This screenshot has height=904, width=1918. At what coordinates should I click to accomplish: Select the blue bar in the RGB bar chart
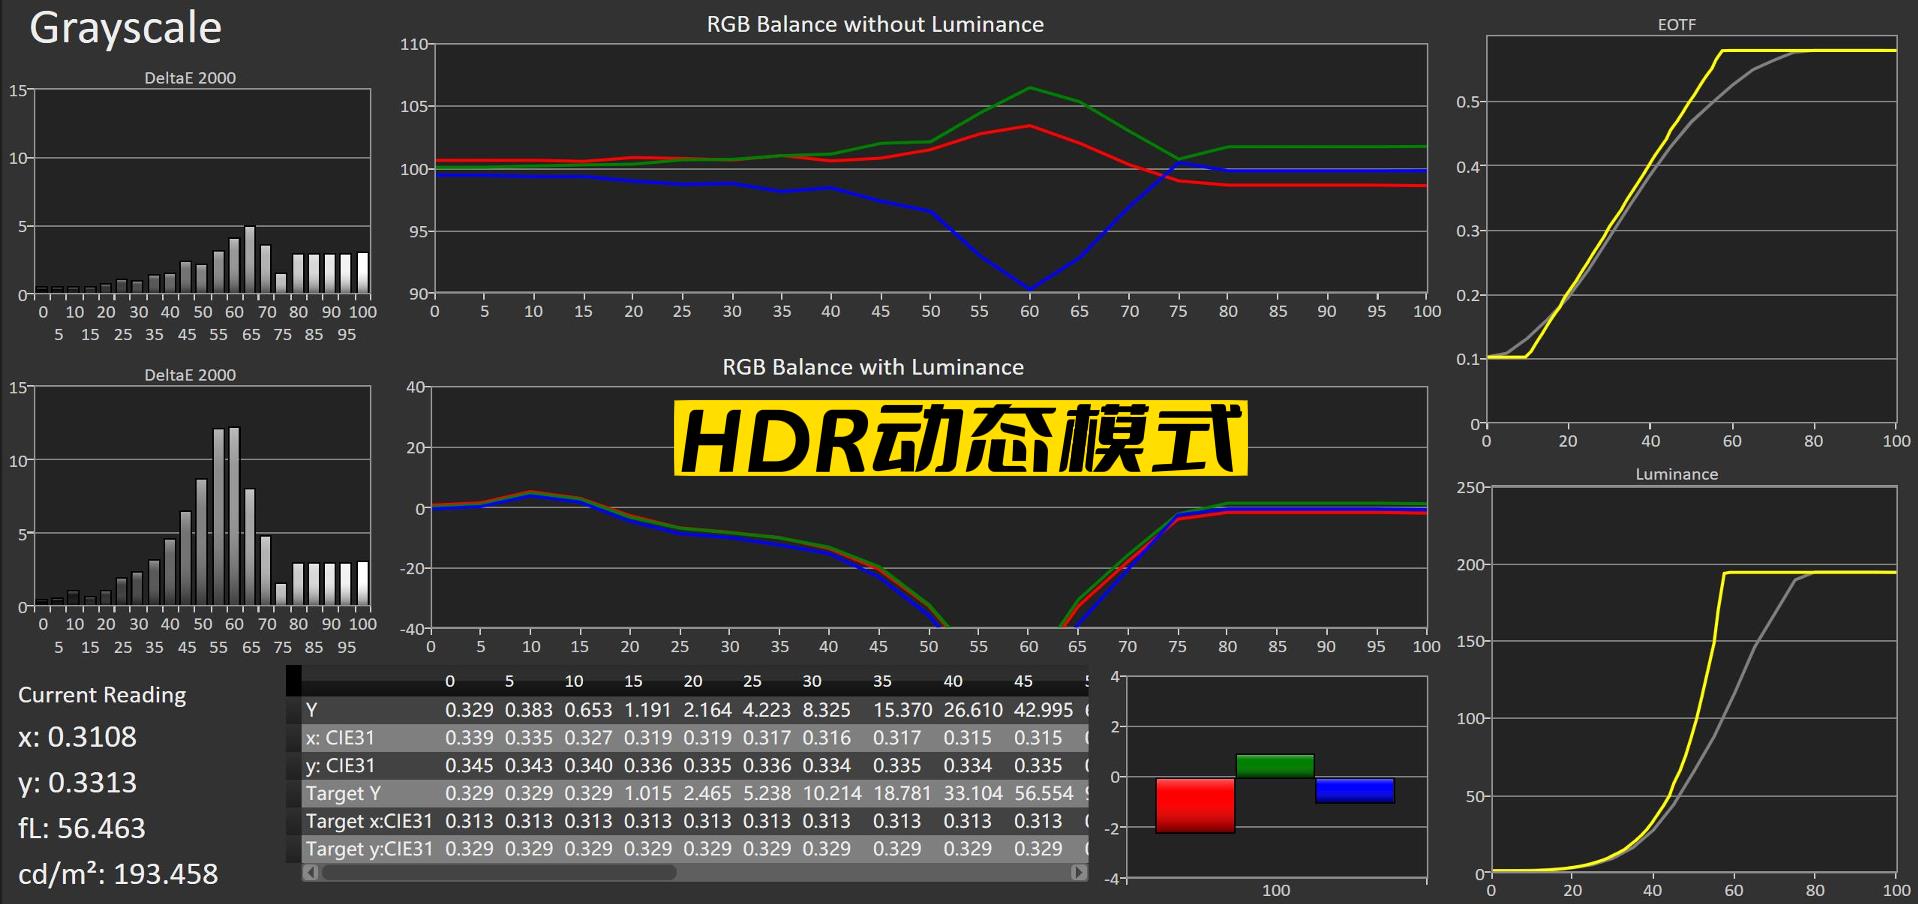[1354, 790]
